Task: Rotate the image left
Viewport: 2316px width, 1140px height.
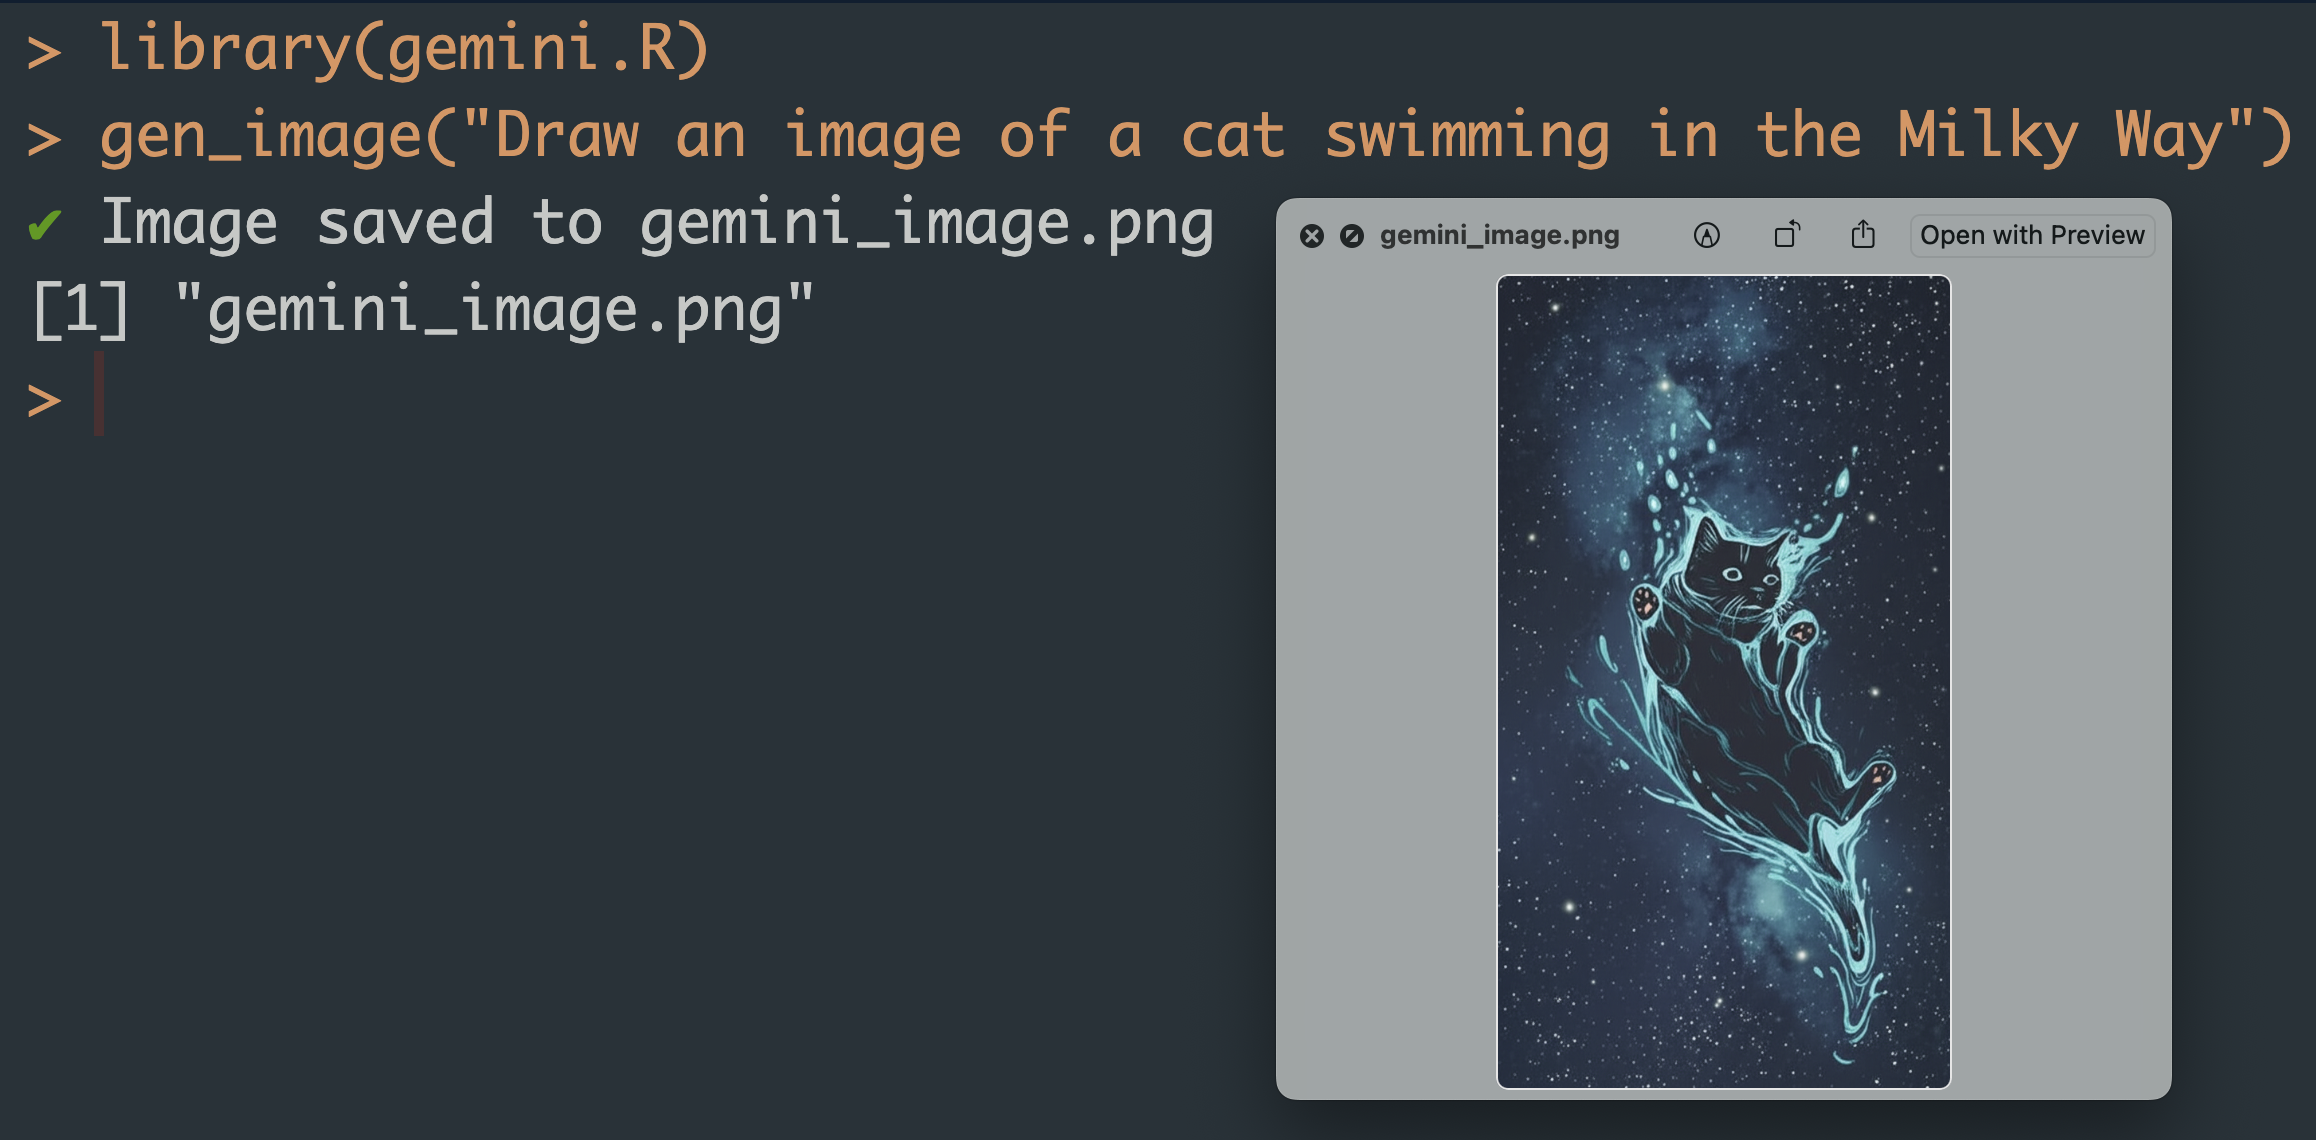Action: tap(1787, 236)
